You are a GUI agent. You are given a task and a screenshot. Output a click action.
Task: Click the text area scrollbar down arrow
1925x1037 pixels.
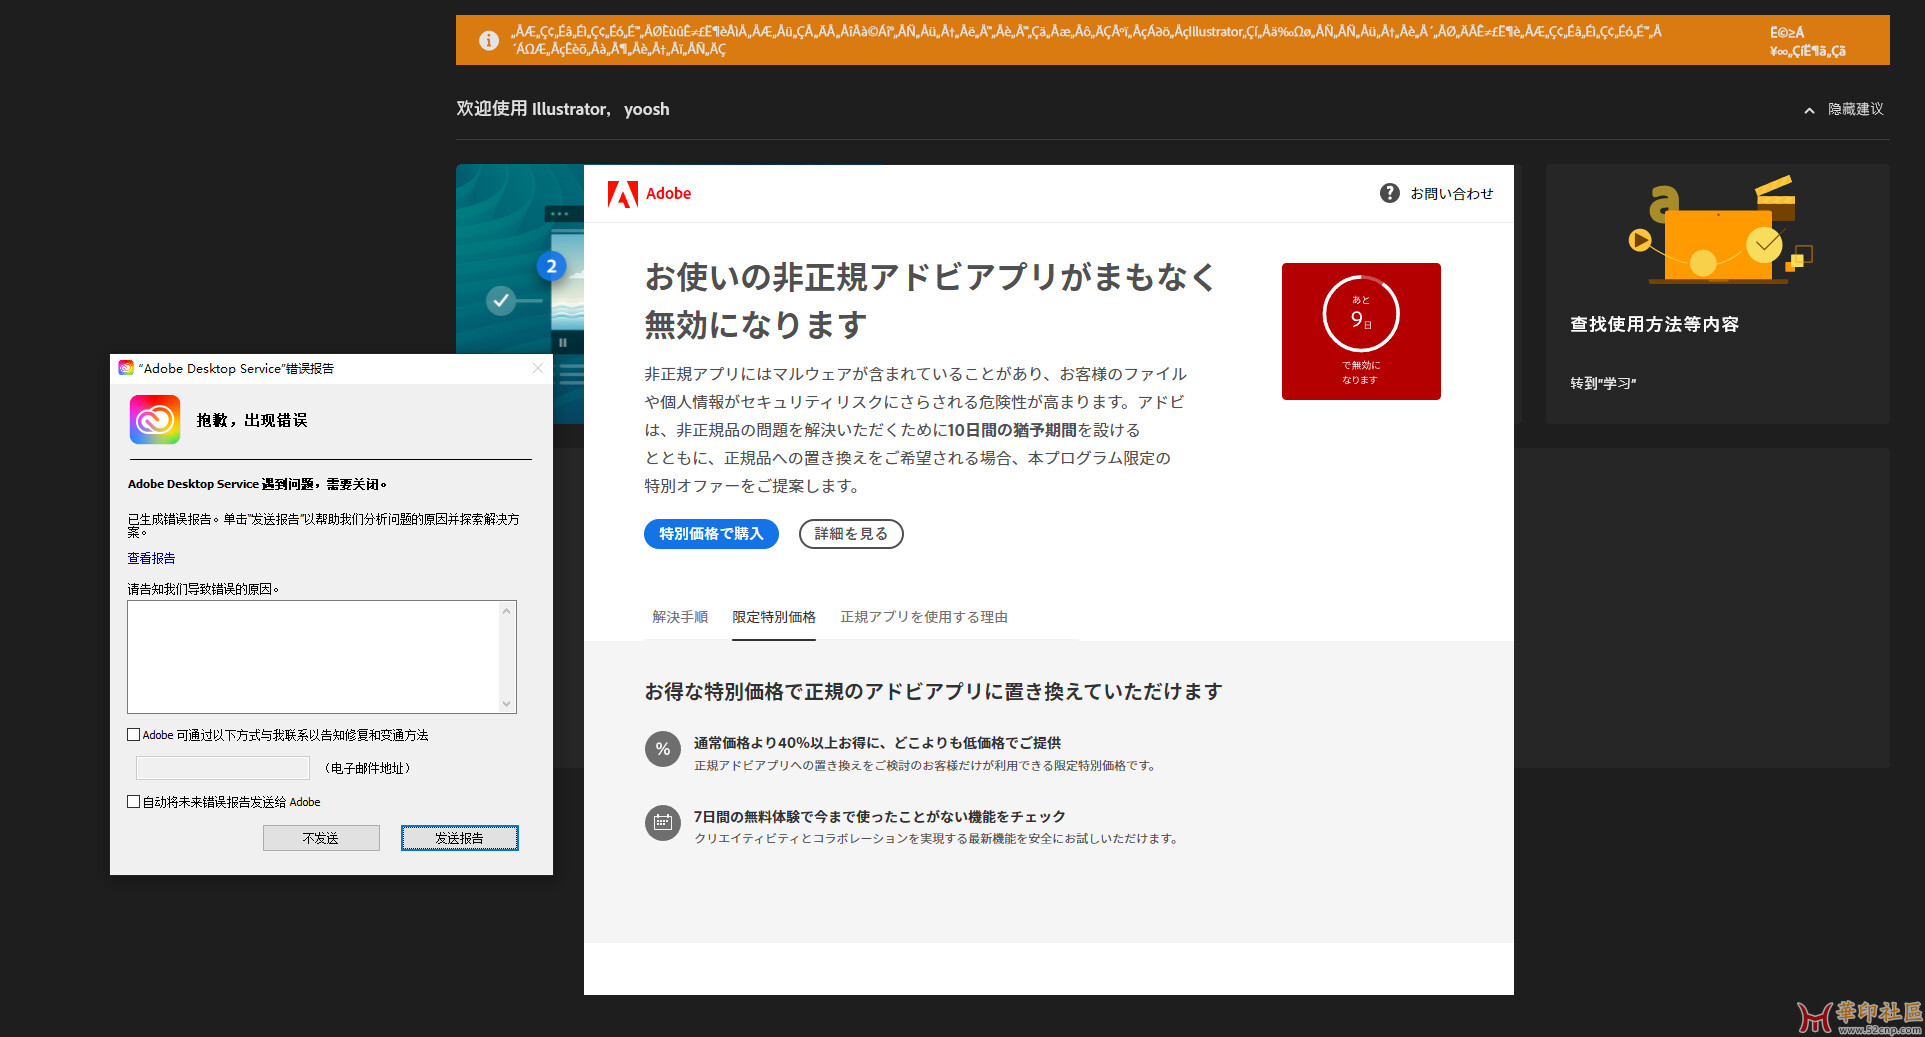507,704
